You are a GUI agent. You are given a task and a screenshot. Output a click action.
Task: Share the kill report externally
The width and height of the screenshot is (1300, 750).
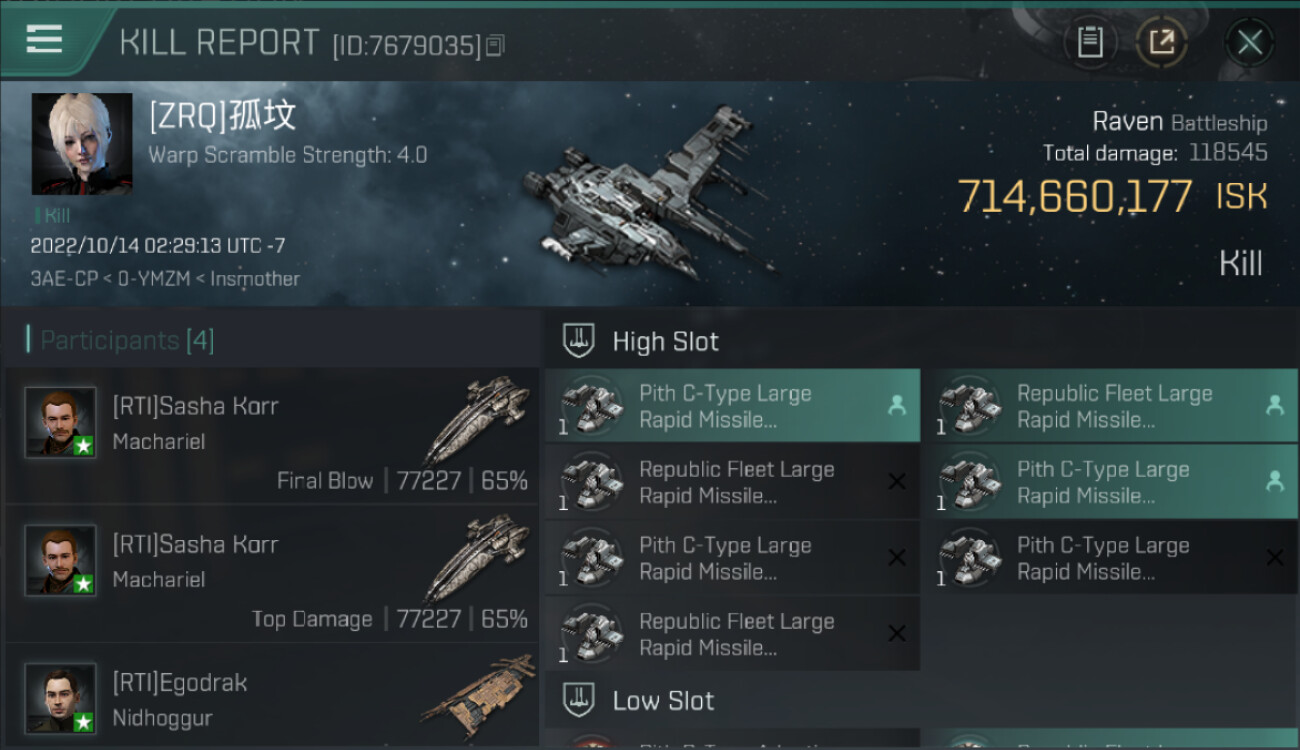(x=1162, y=42)
